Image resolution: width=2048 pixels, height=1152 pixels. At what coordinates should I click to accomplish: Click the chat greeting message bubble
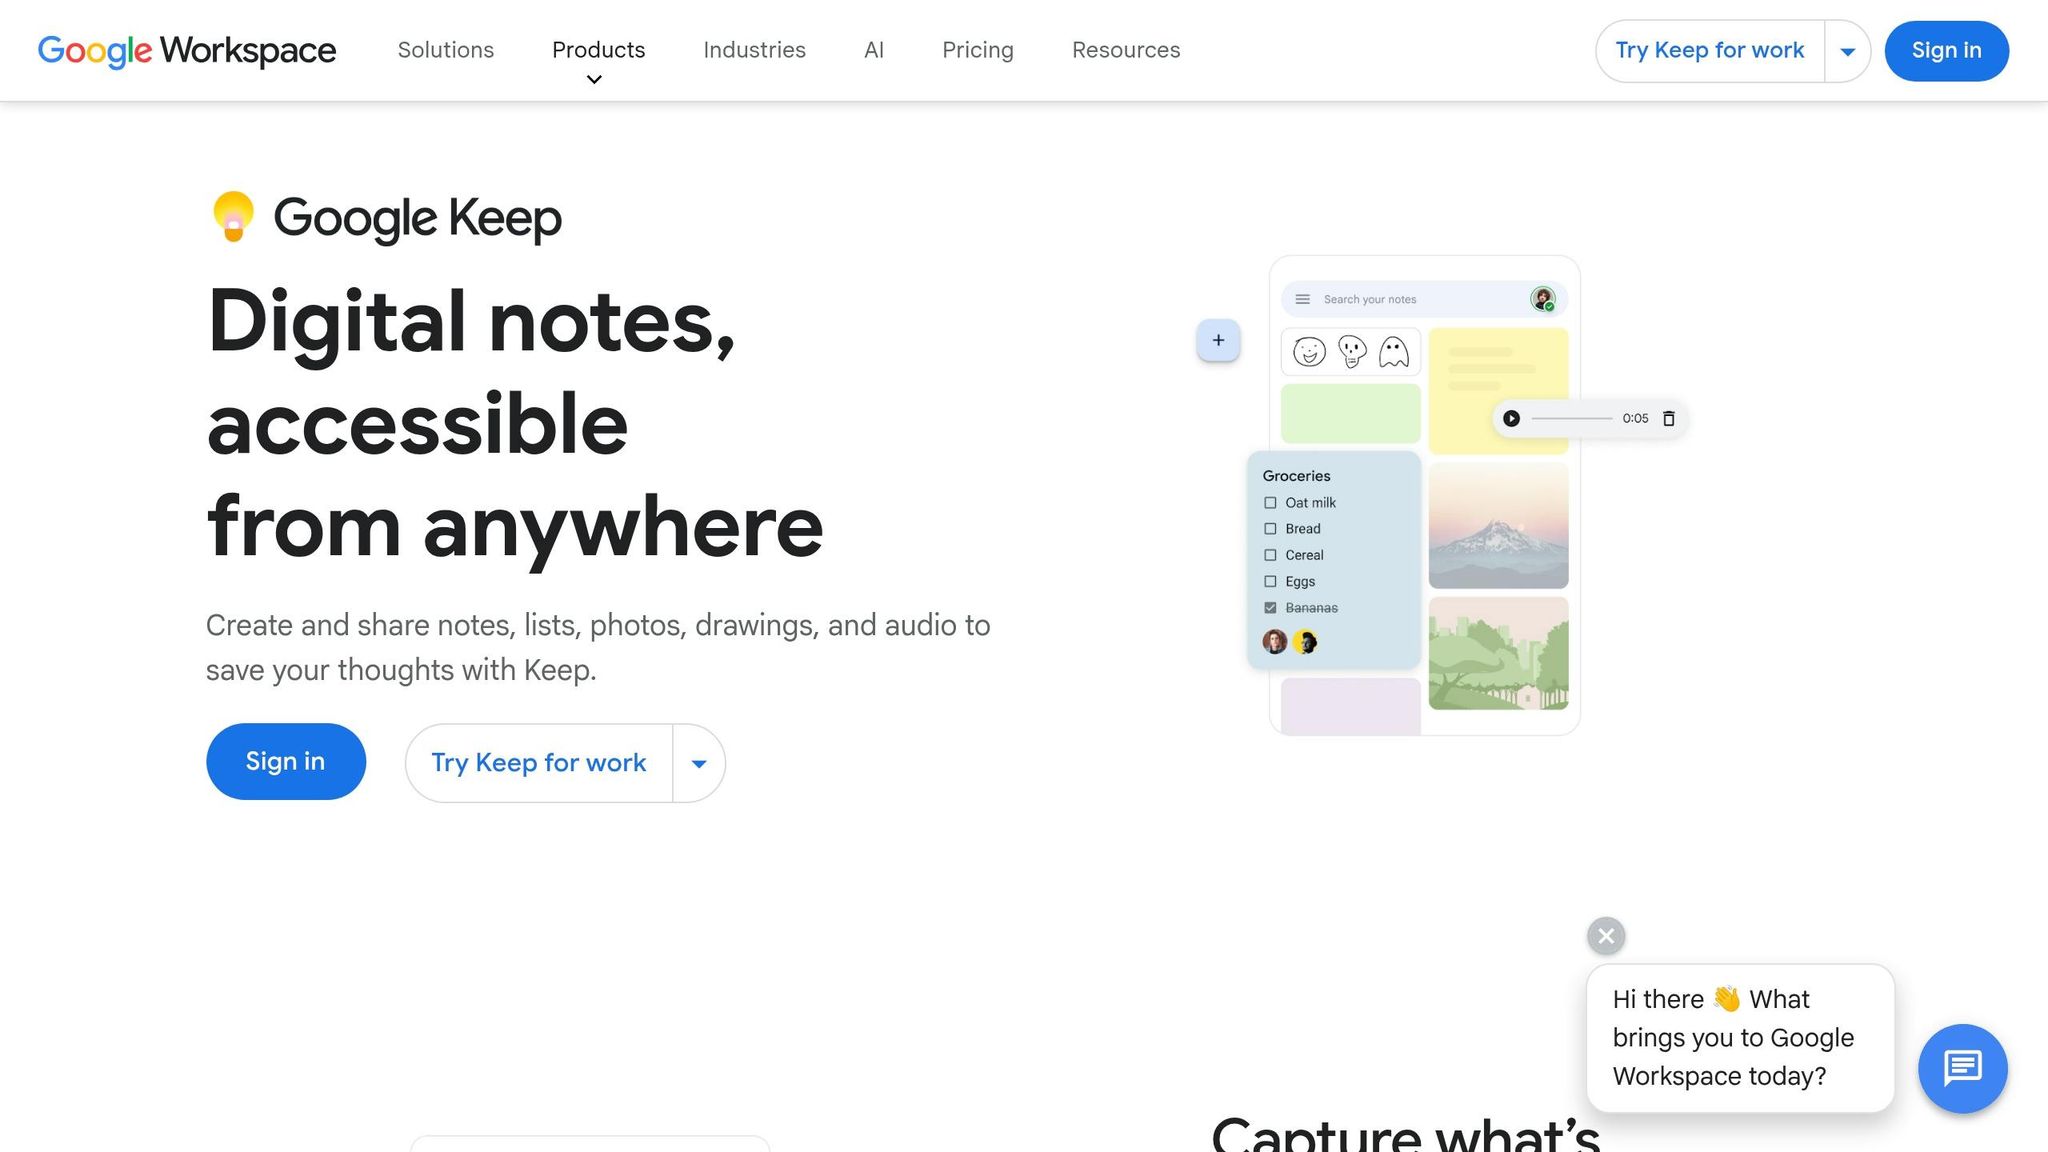(x=1740, y=1038)
